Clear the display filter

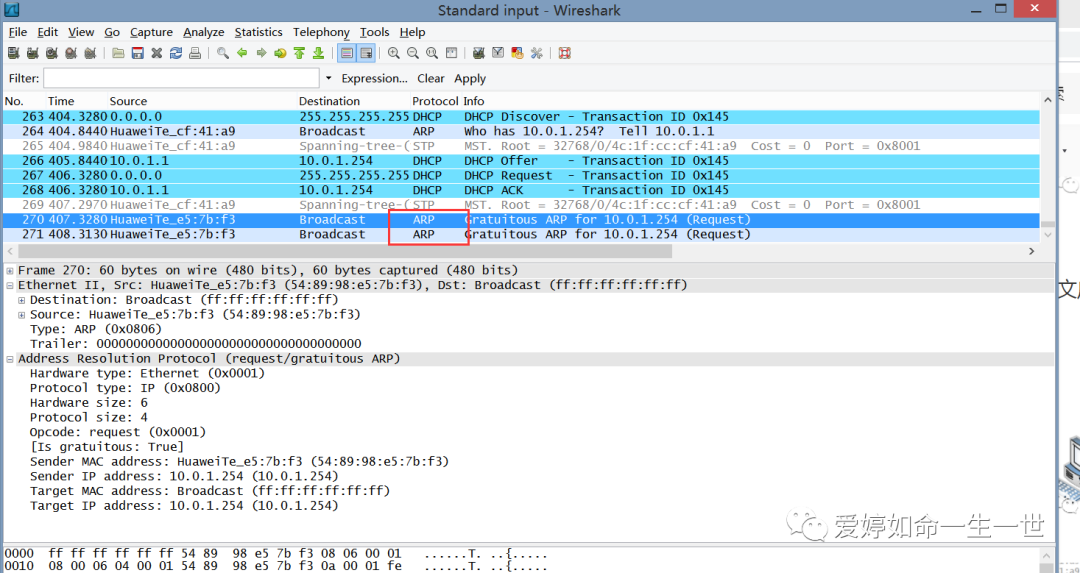(430, 79)
